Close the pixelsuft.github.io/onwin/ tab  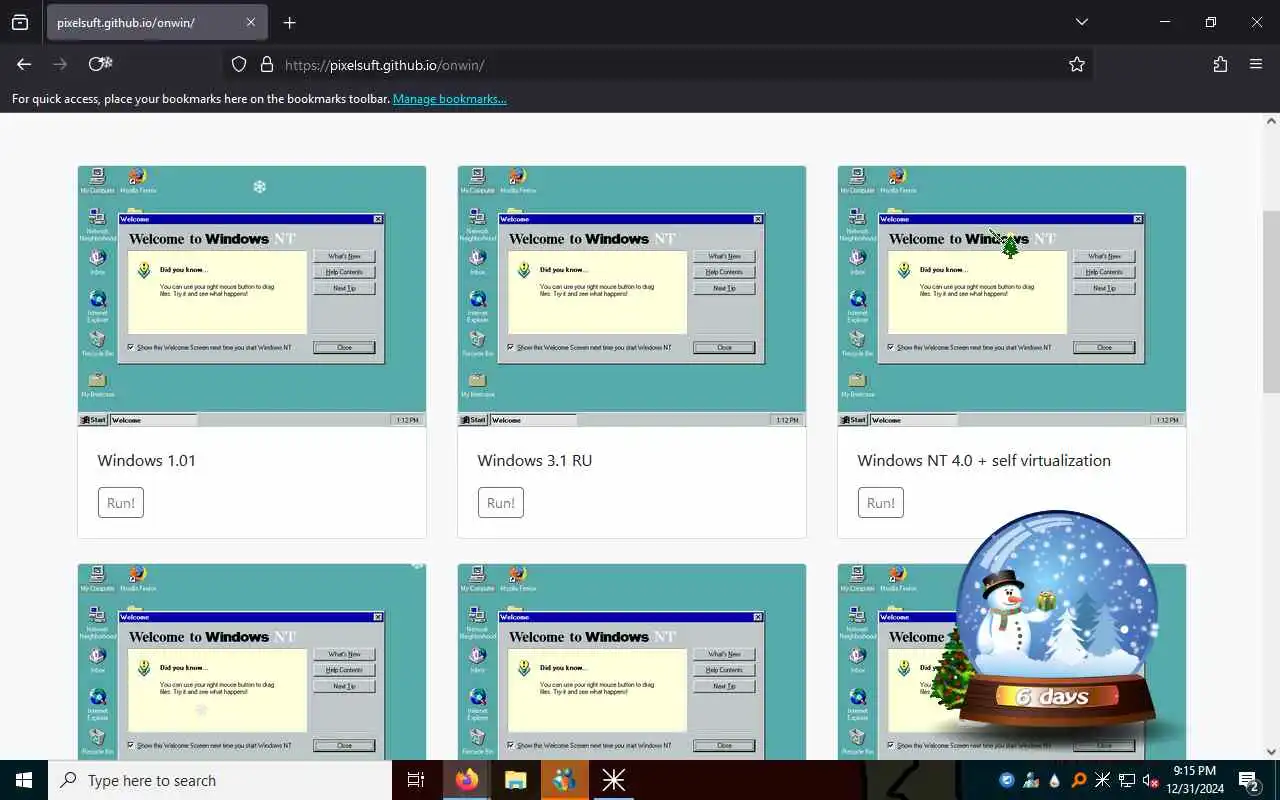pos(250,22)
